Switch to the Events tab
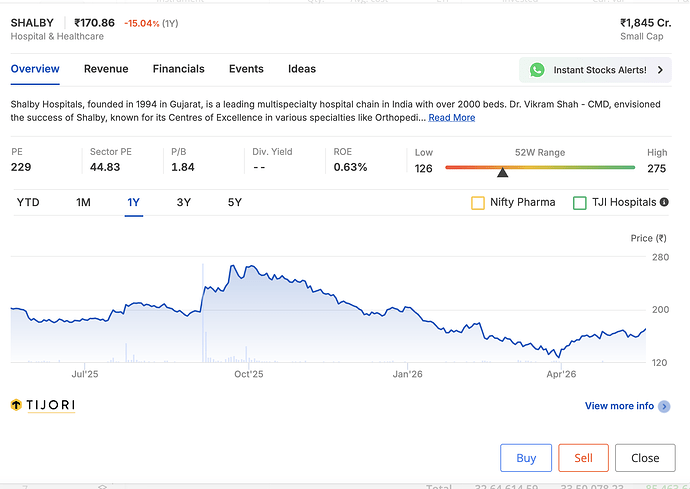The height and width of the screenshot is (489, 690). coord(246,69)
